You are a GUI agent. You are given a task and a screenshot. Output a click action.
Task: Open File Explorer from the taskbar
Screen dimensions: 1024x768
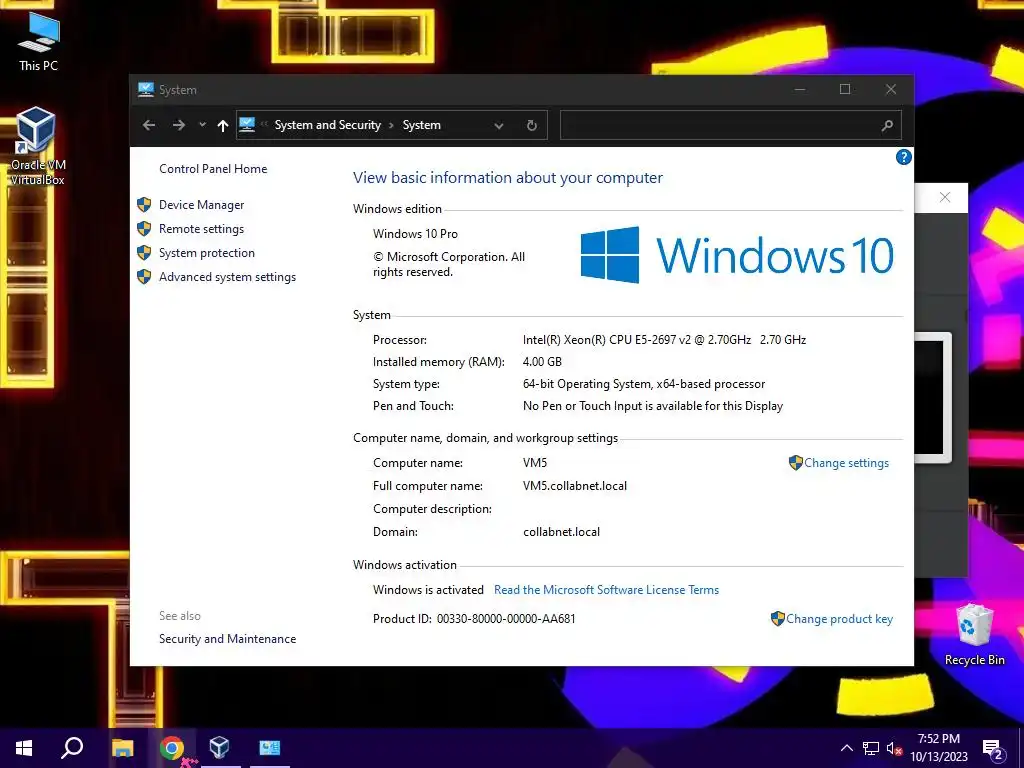tap(122, 748)
